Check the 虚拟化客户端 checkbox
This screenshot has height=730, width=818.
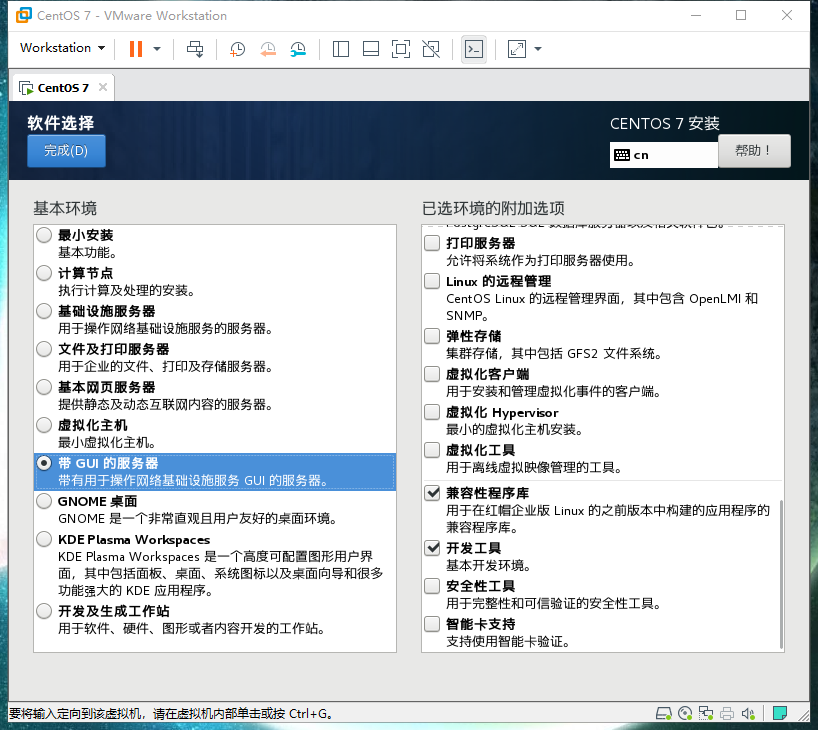tap(432, 374)
